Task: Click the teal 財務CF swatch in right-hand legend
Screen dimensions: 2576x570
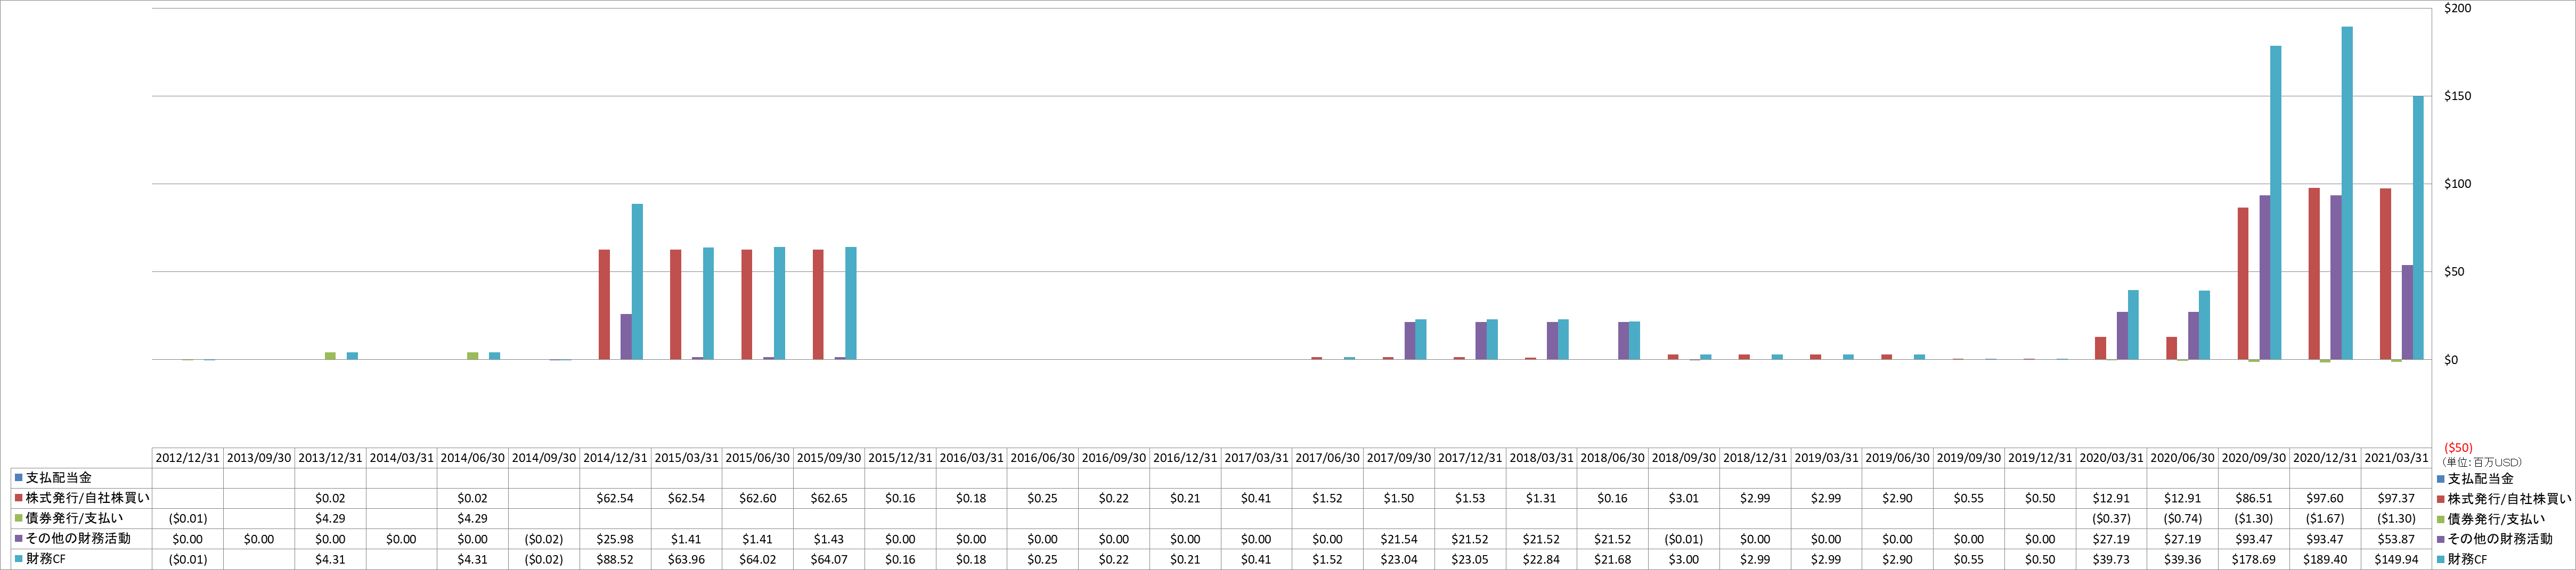Action: coord(2440,559)
